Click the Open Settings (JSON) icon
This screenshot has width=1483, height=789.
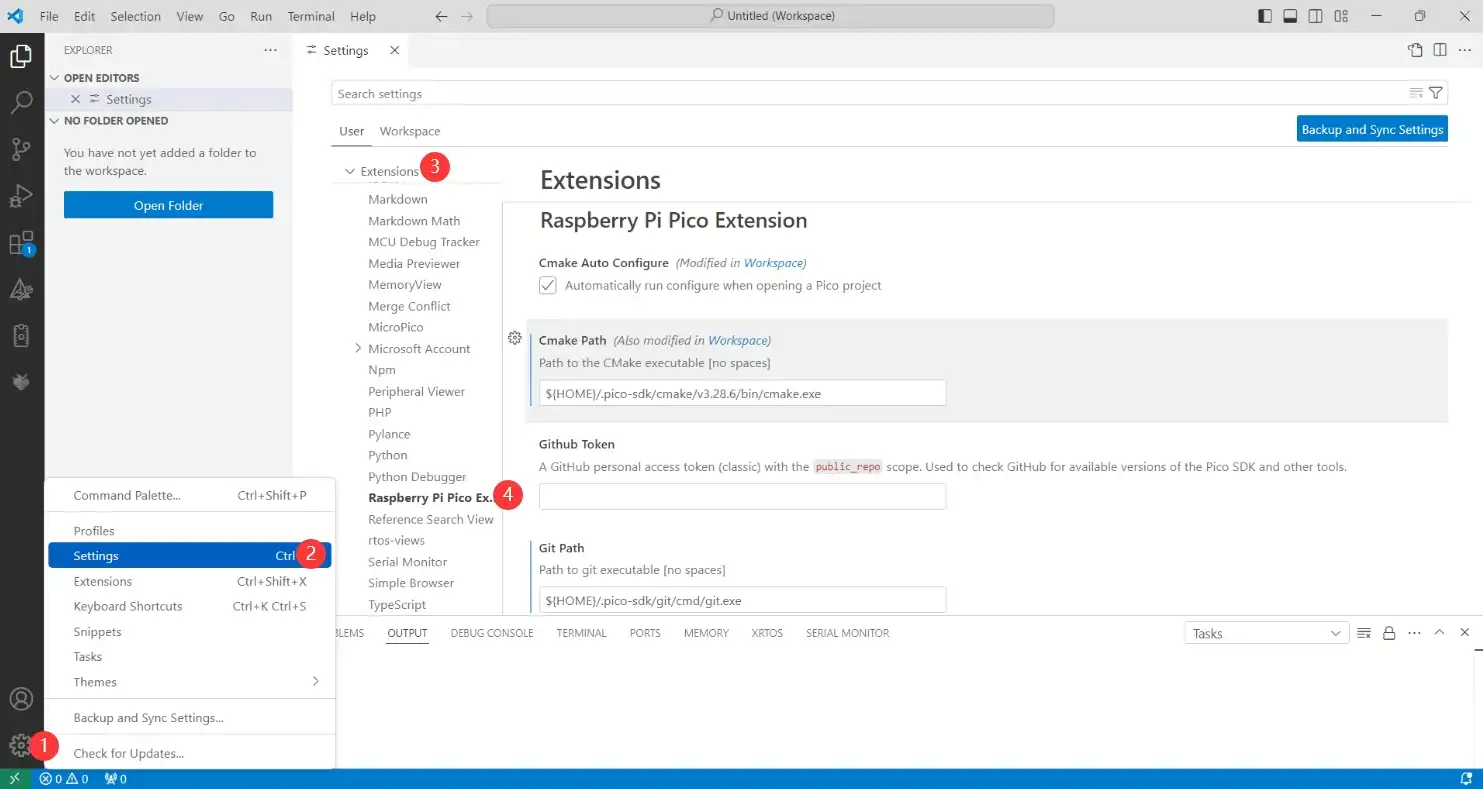tap(1414, 50)
